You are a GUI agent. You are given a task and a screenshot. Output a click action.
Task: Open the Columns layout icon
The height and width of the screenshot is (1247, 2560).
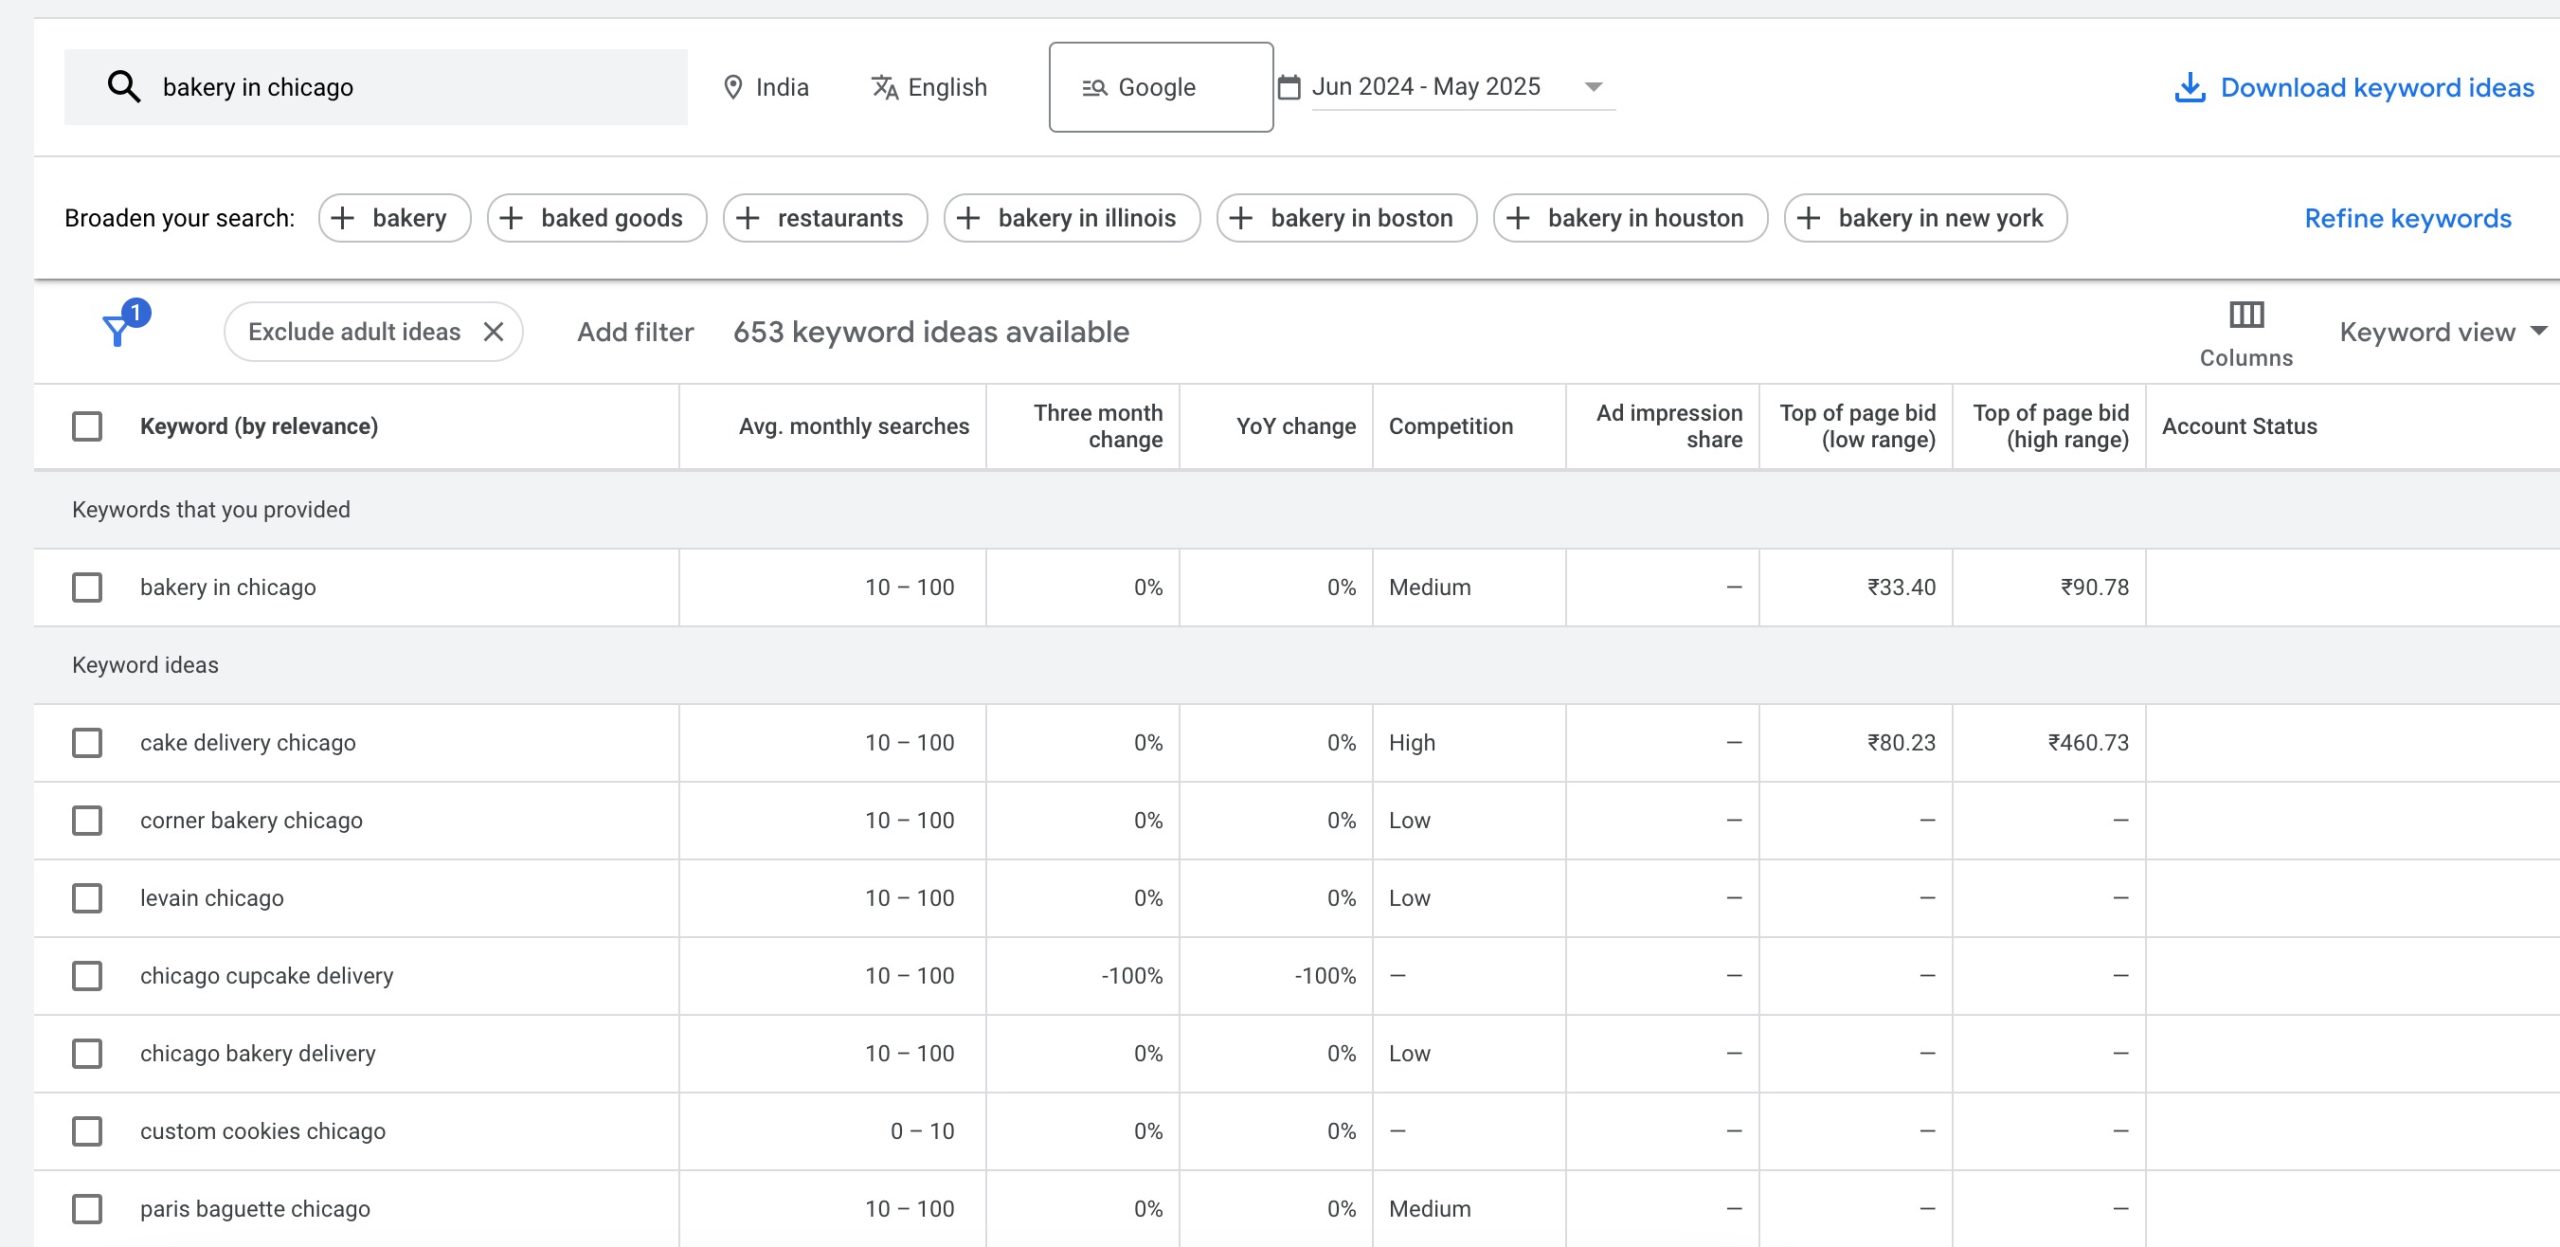[2245, 316]
